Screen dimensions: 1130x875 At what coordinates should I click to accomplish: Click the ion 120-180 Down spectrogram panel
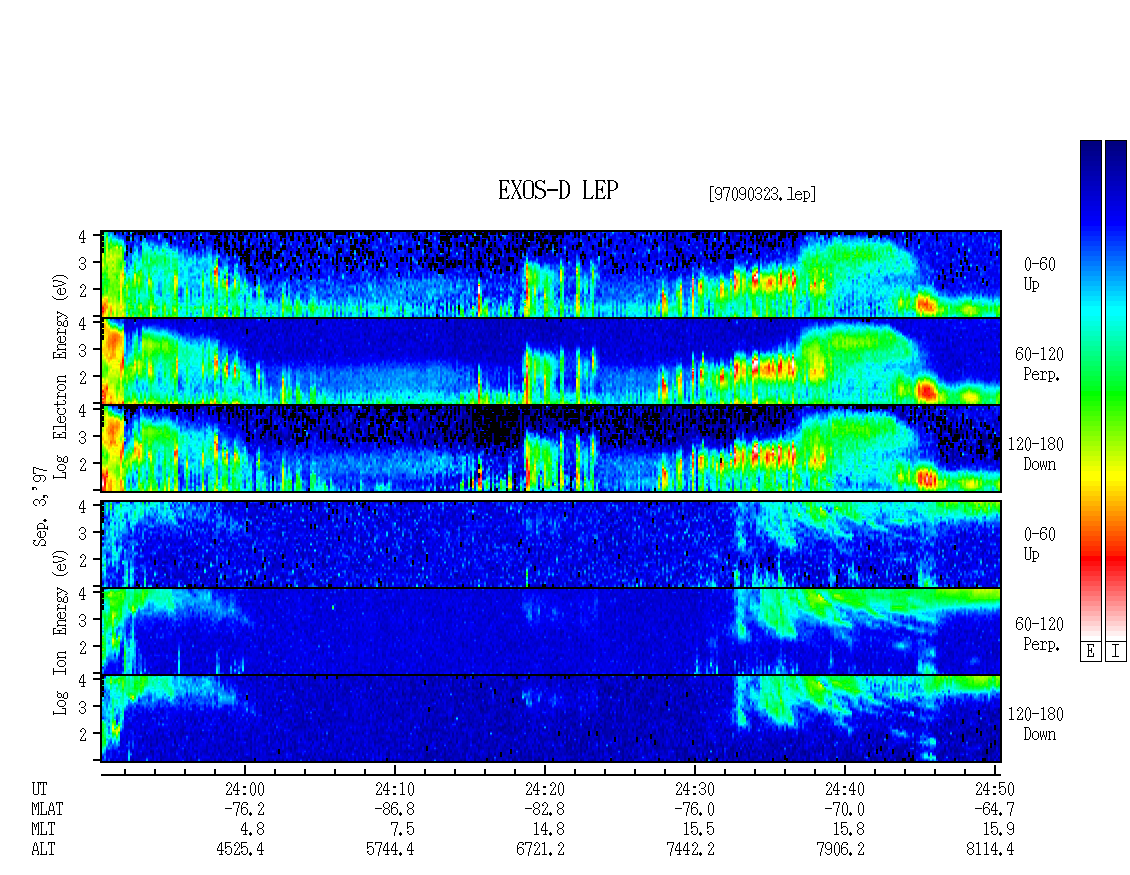(551, 719)
